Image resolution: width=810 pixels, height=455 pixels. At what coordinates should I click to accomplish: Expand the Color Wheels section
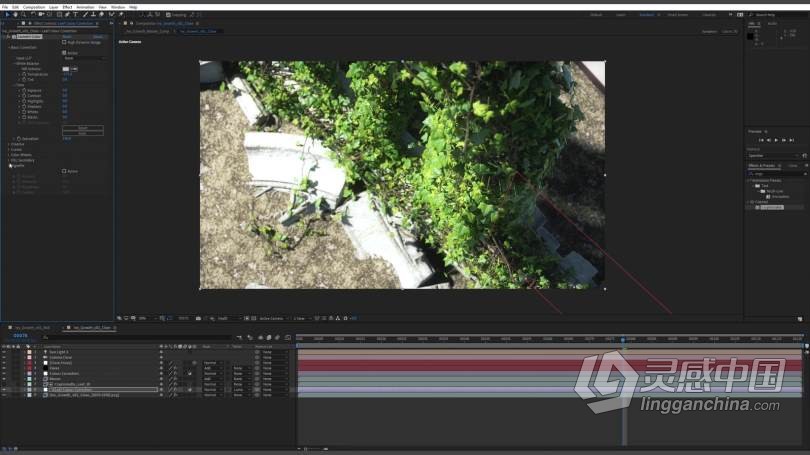[8, 155]
